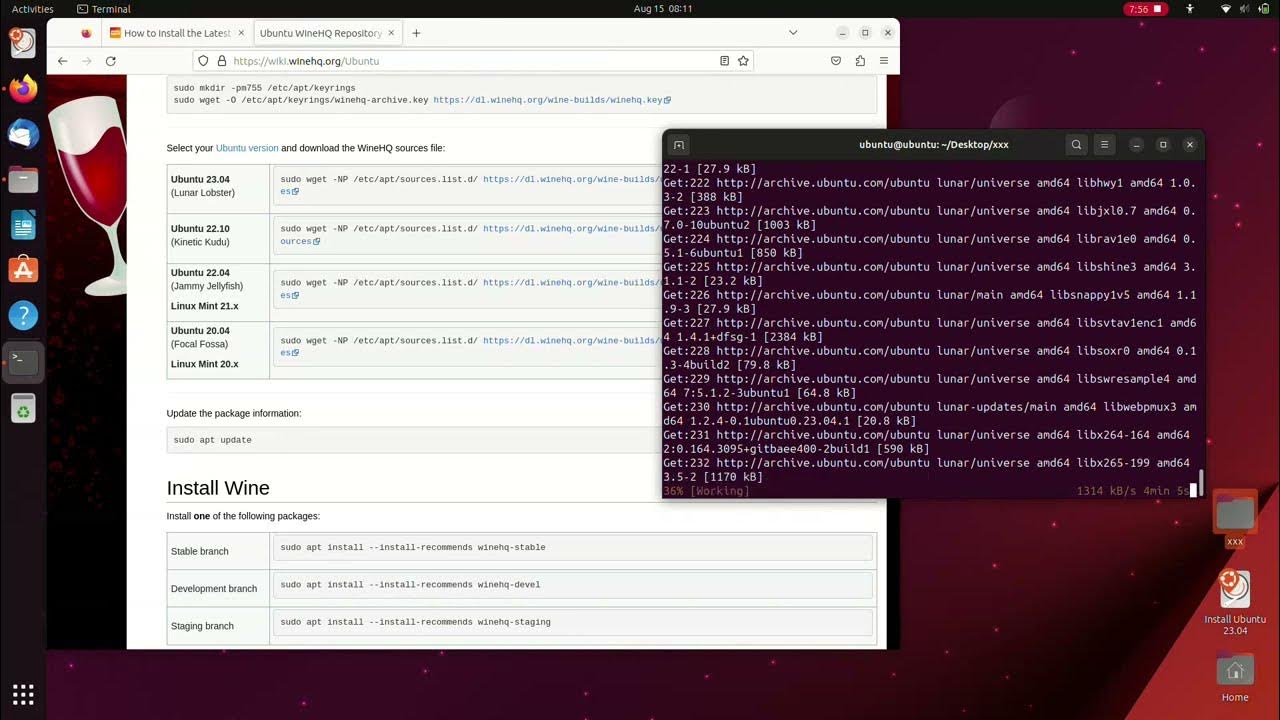The width and height of the screenshot is (1280, 720).
Task: Open the terminal hamburger menu
Action: coord(1104,145)
